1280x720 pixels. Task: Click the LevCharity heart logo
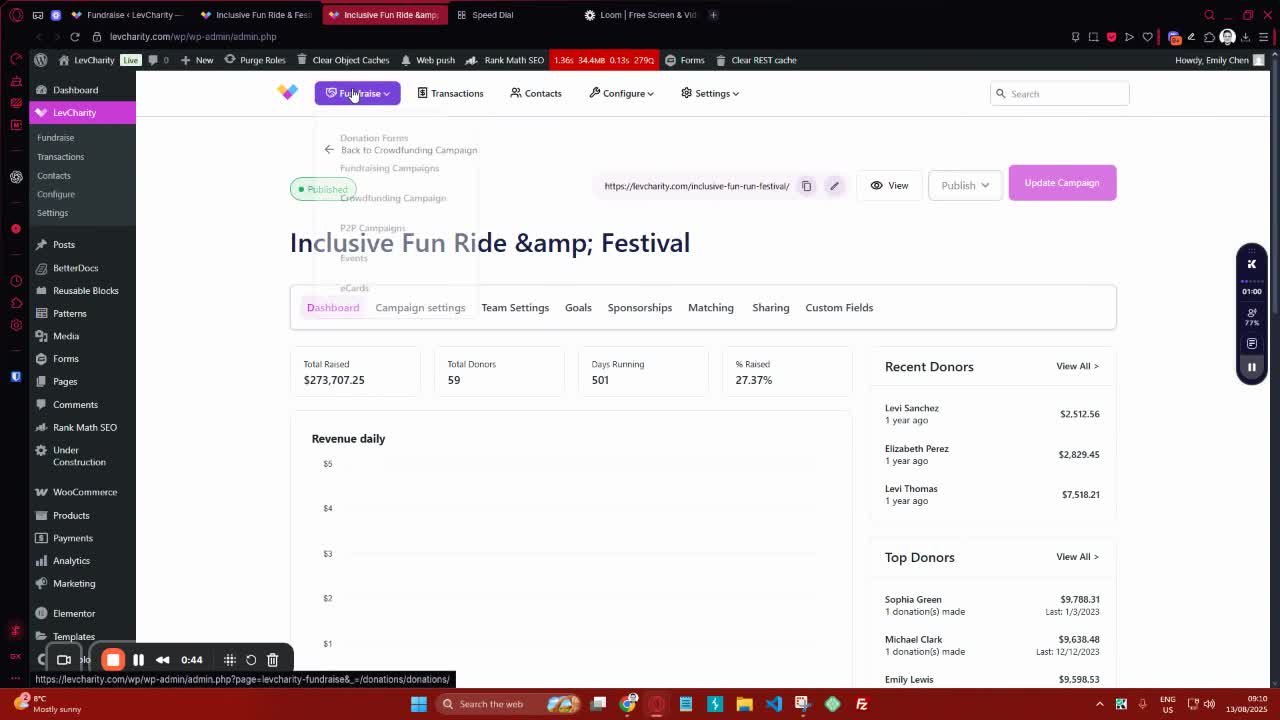point(287,93)
